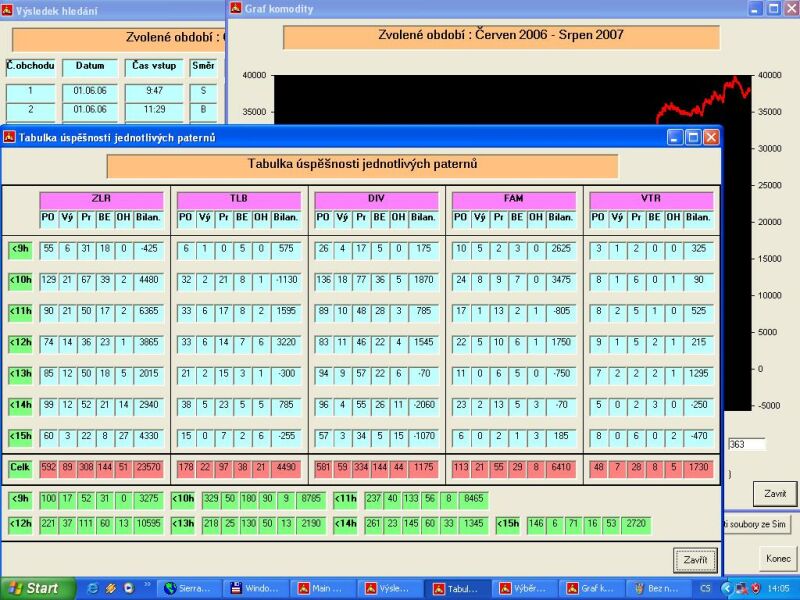Click the FAM total balance 6410

pos(561,468)
